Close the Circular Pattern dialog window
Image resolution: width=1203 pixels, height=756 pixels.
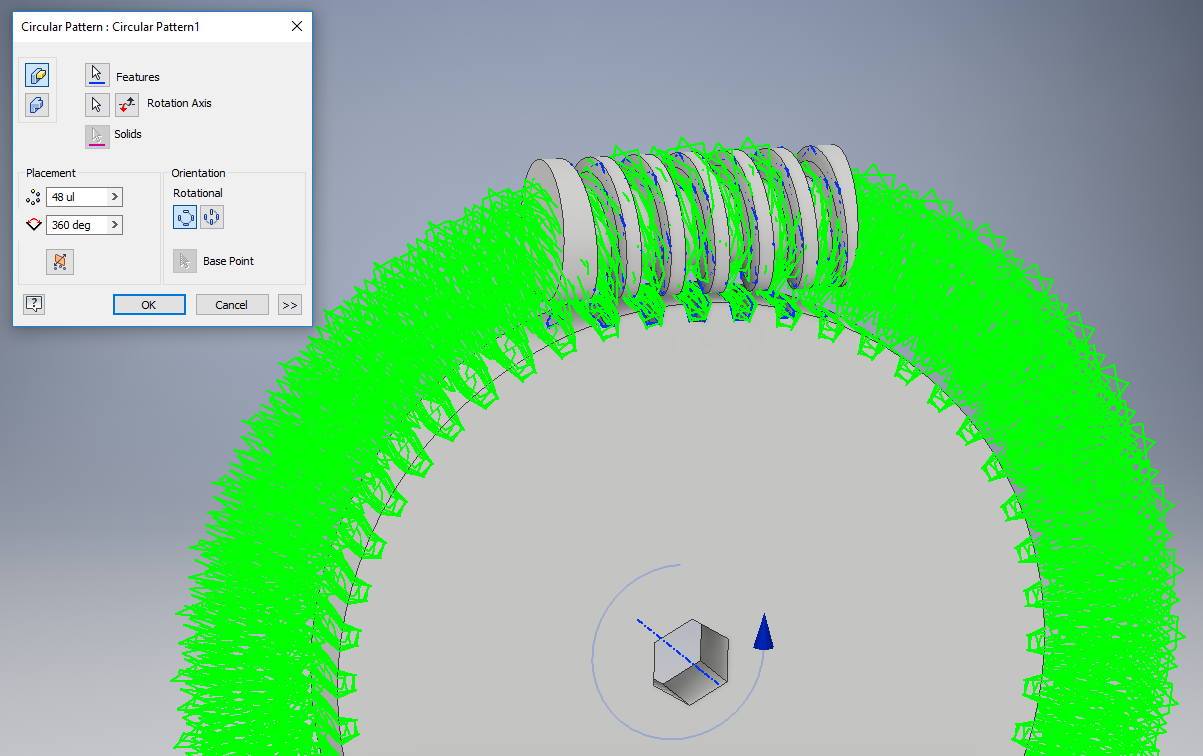[x=297, y=26]
